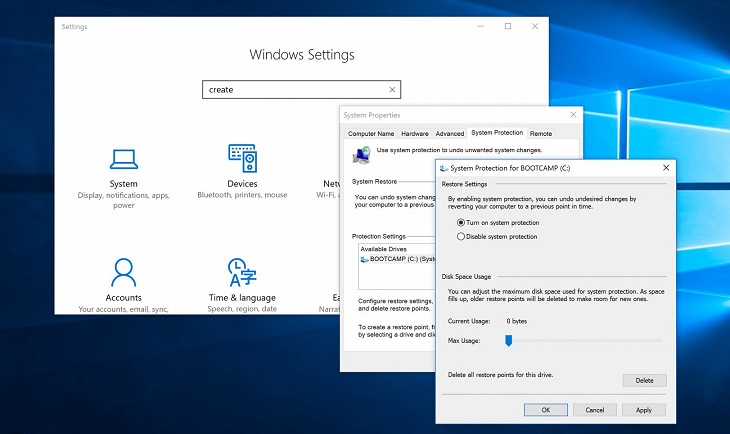The width and height of the screenshot is (730, 434).
Task: Open the Remote tab
Action: pyautogui.click(x=541, y=134)
